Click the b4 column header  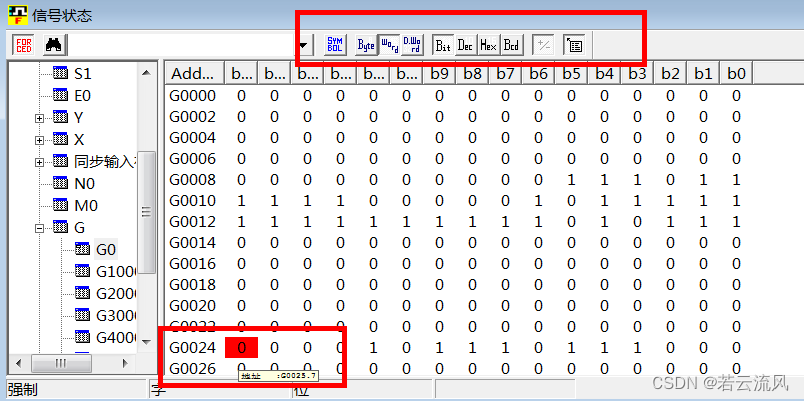(605, 74)
